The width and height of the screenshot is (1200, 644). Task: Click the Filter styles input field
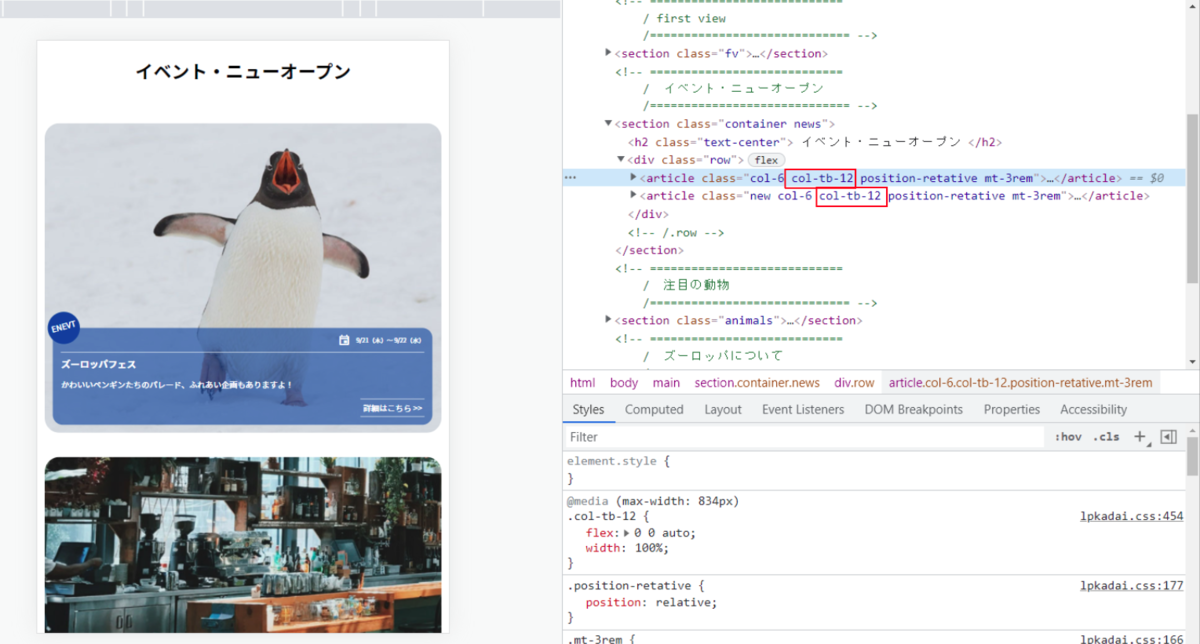pyautogui.click(x=805, y=437)
